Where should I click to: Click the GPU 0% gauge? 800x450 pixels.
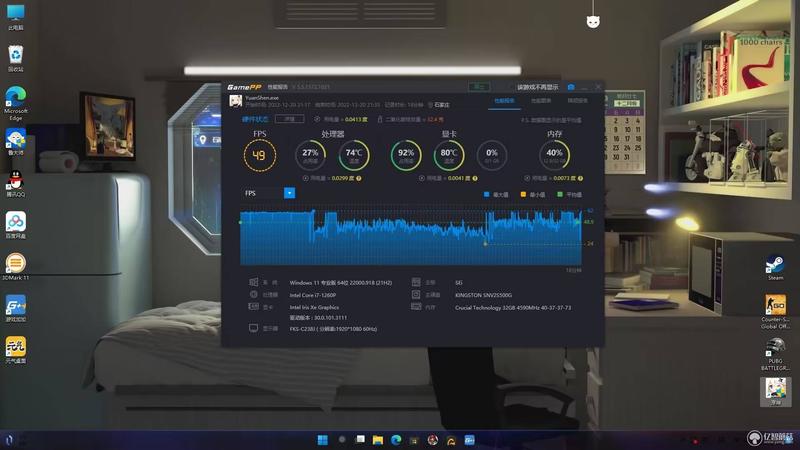tap(492, 155)
